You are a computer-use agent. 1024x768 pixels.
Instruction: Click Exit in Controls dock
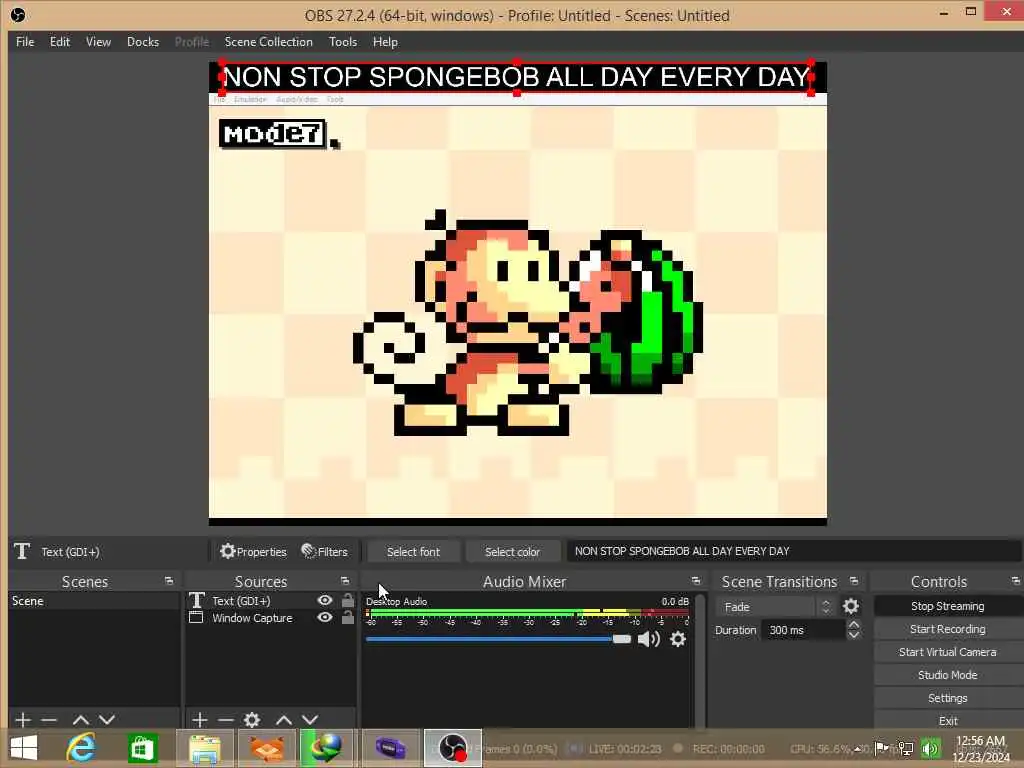click(x=948, y=720)
